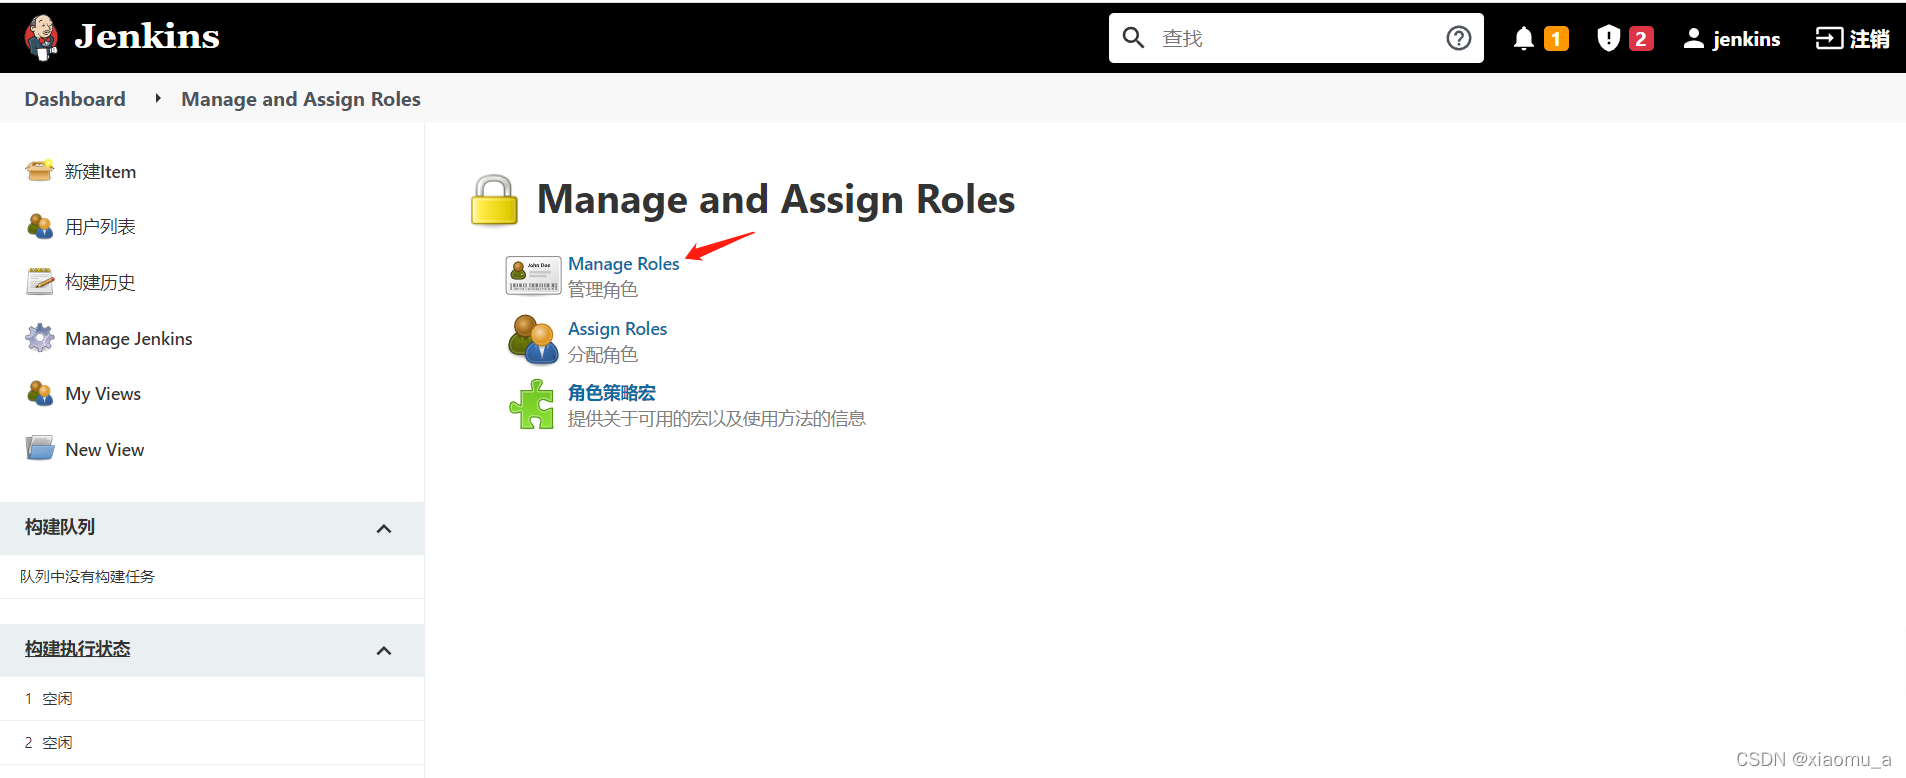This screenshot has height=778, width=1906.
Task: Click the green puzzle piece icon
Action: click(x=532, y=404)
